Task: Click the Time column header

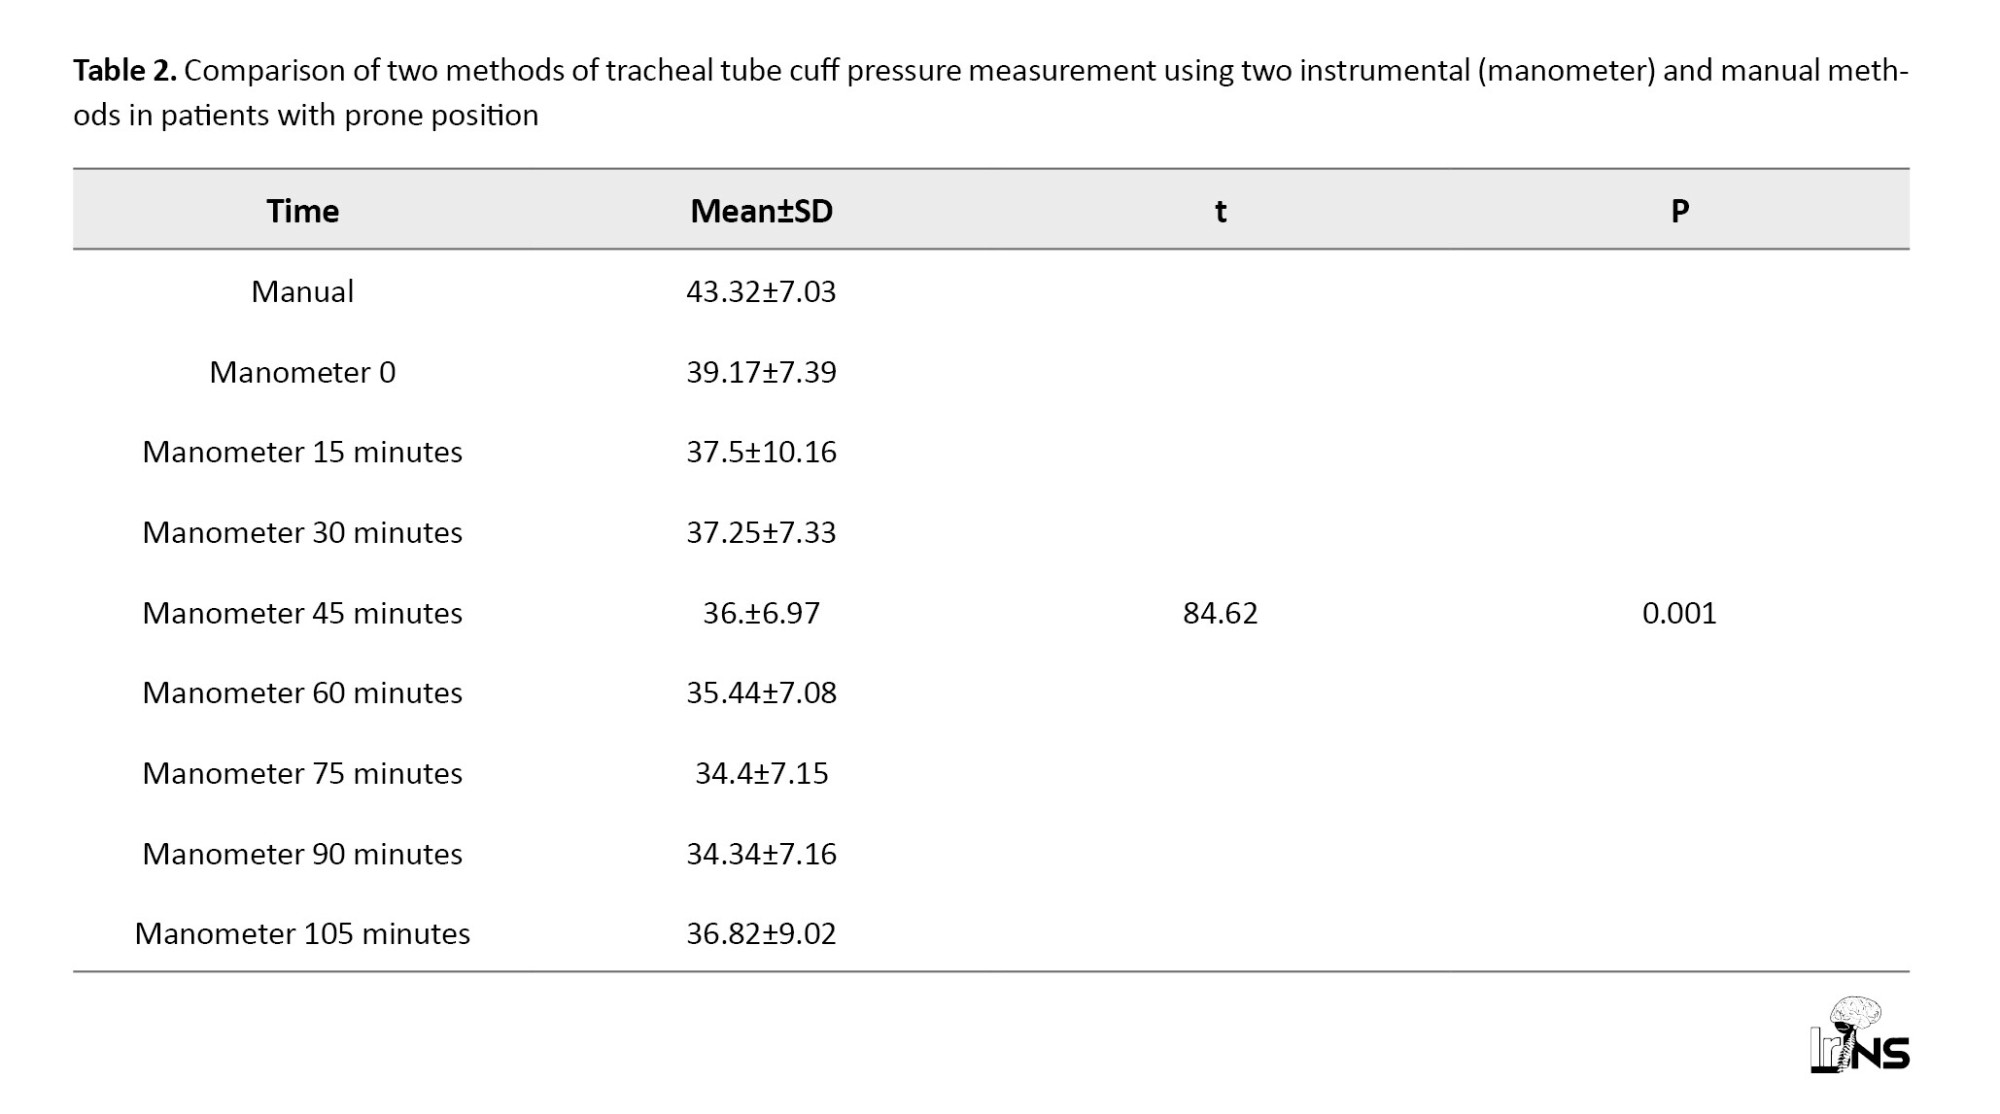Action: pyautogui.click(x=302, y=211)
